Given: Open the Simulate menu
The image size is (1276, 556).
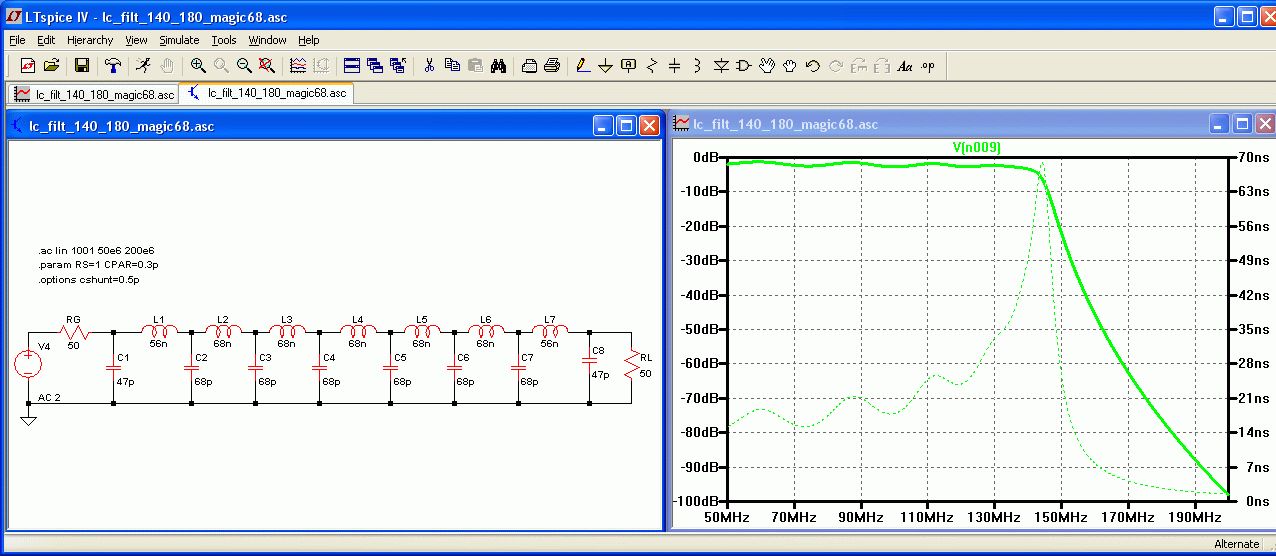Looking at the screenshot, I should pyautogui.click(x=179, y=40).
